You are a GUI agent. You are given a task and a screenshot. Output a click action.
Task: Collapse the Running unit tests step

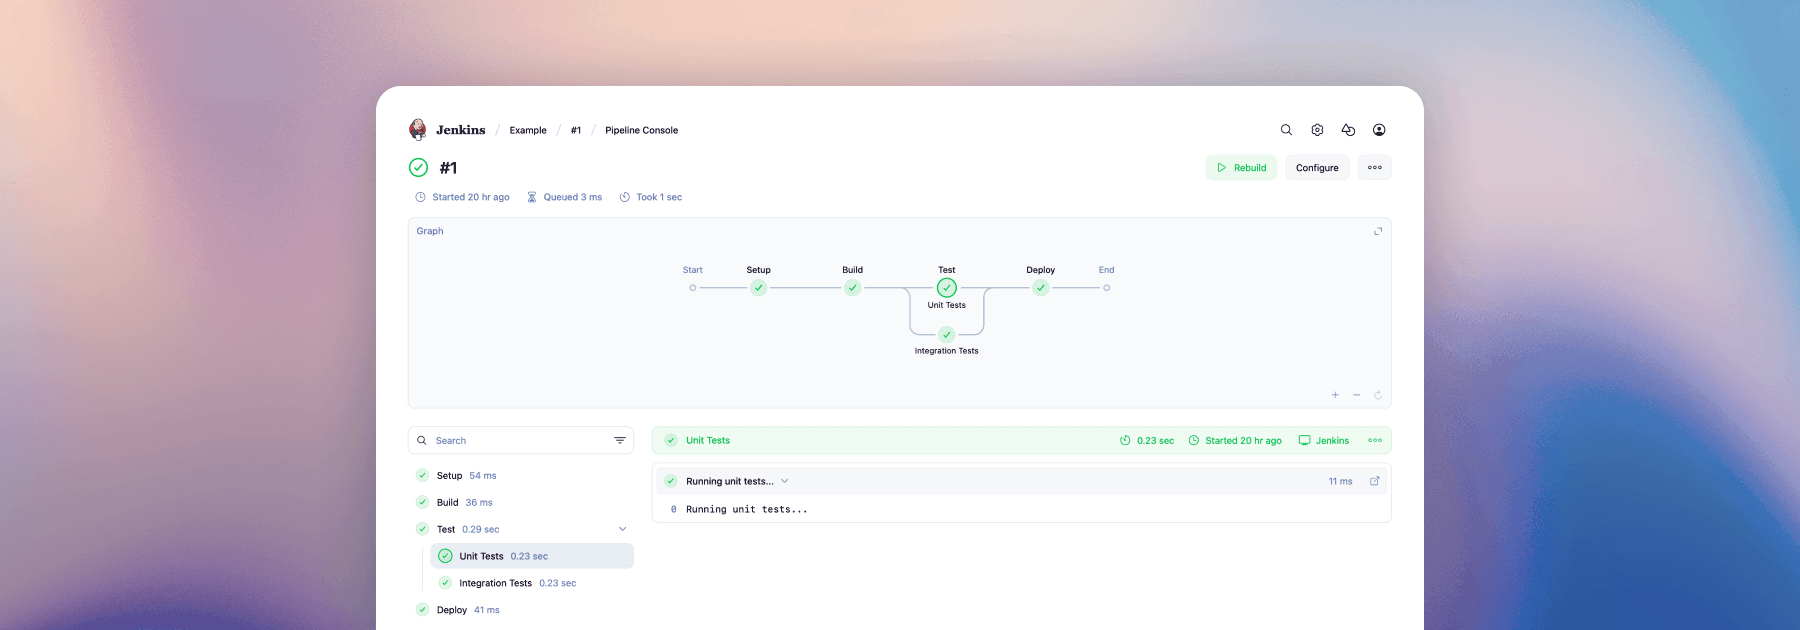point(784,481)
